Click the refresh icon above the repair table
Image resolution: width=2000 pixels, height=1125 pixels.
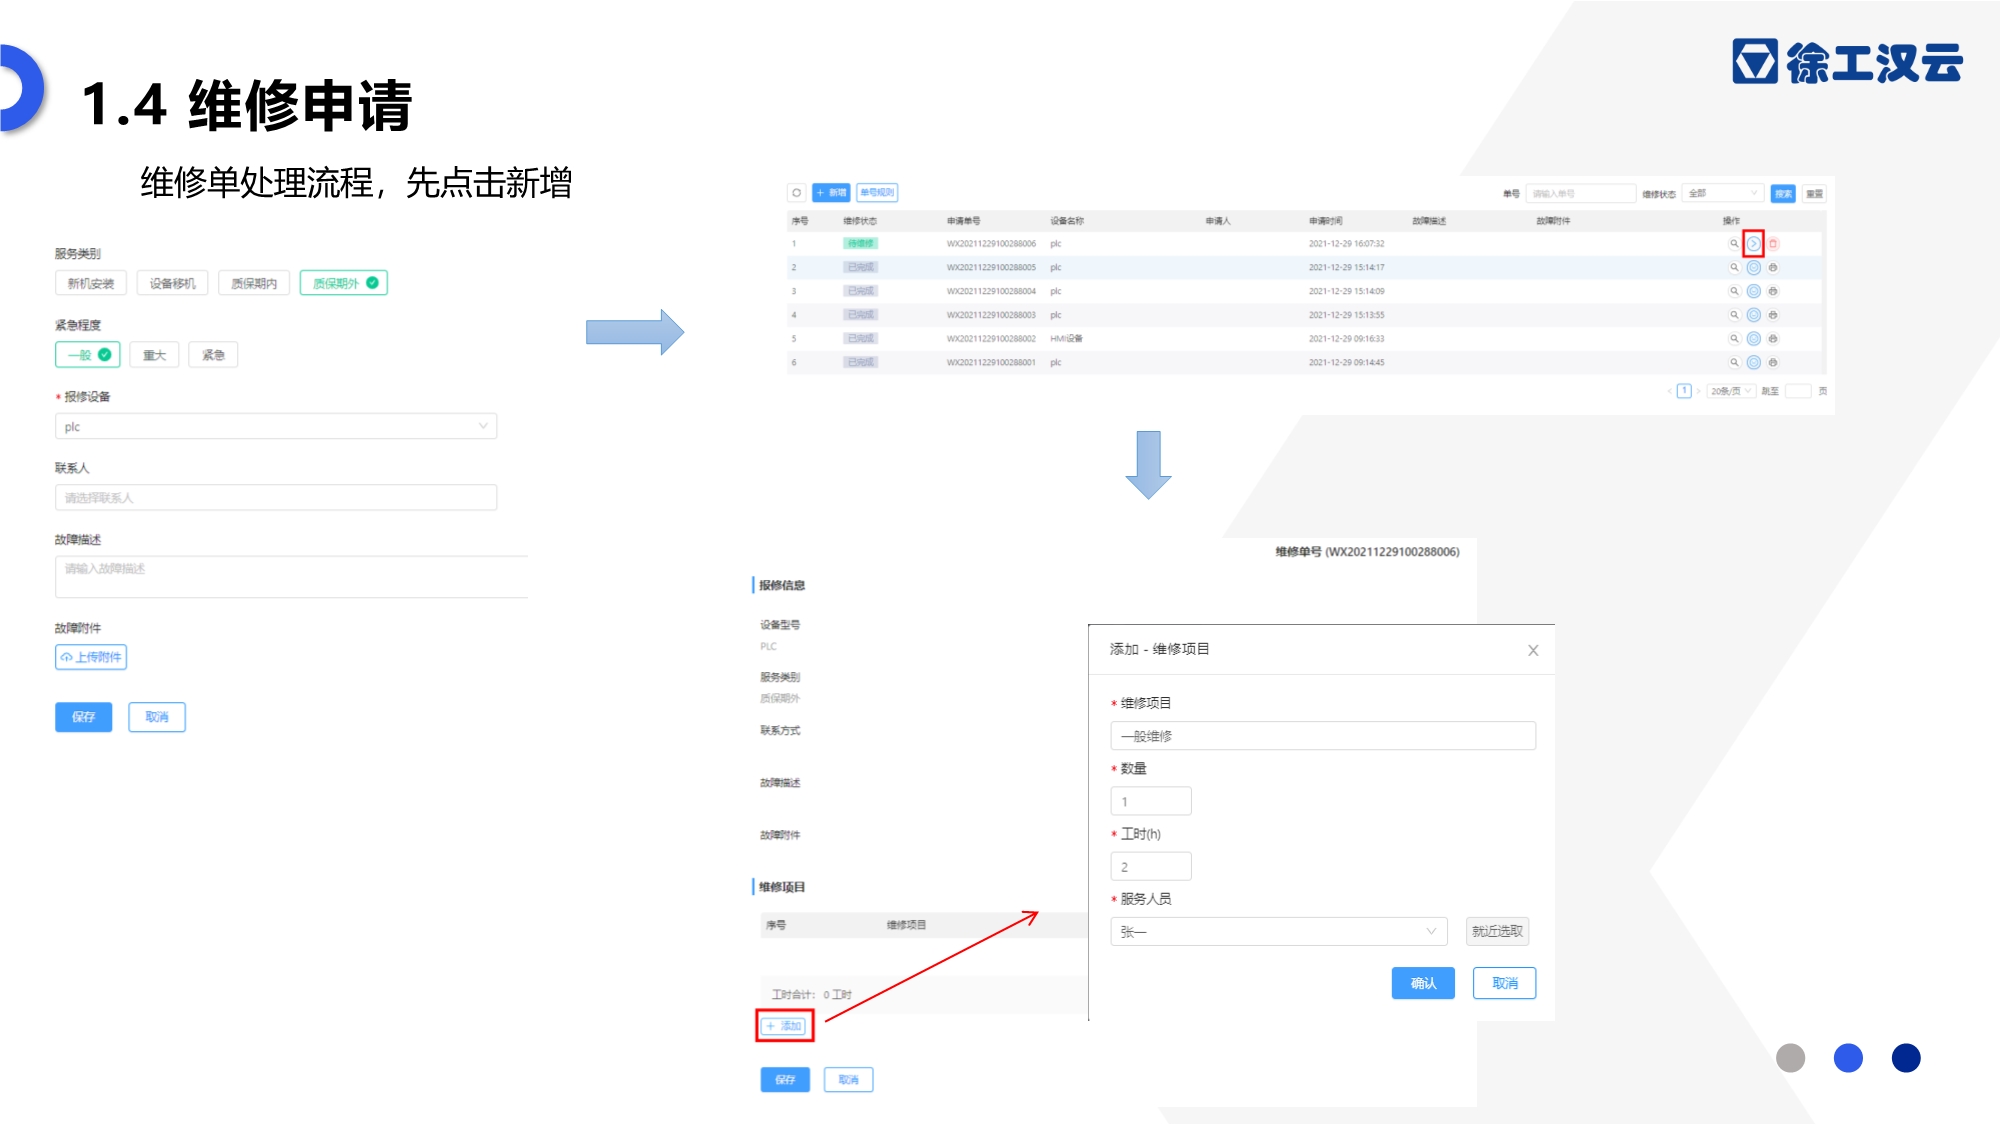pyautogui.click(x=796, y=193)
